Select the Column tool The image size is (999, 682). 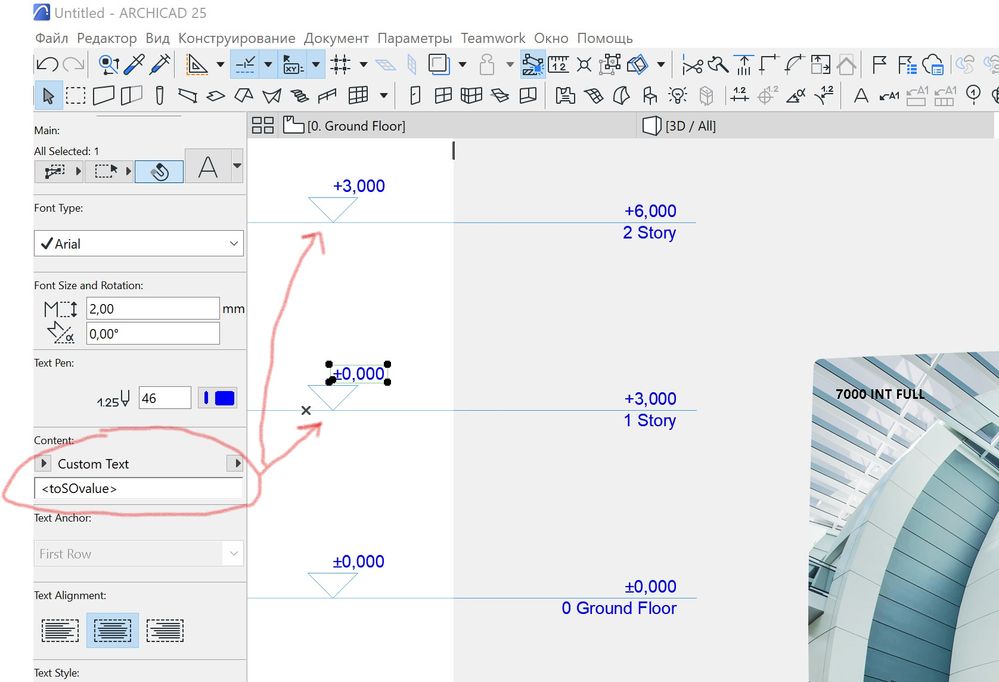click(x=159, y=96)
